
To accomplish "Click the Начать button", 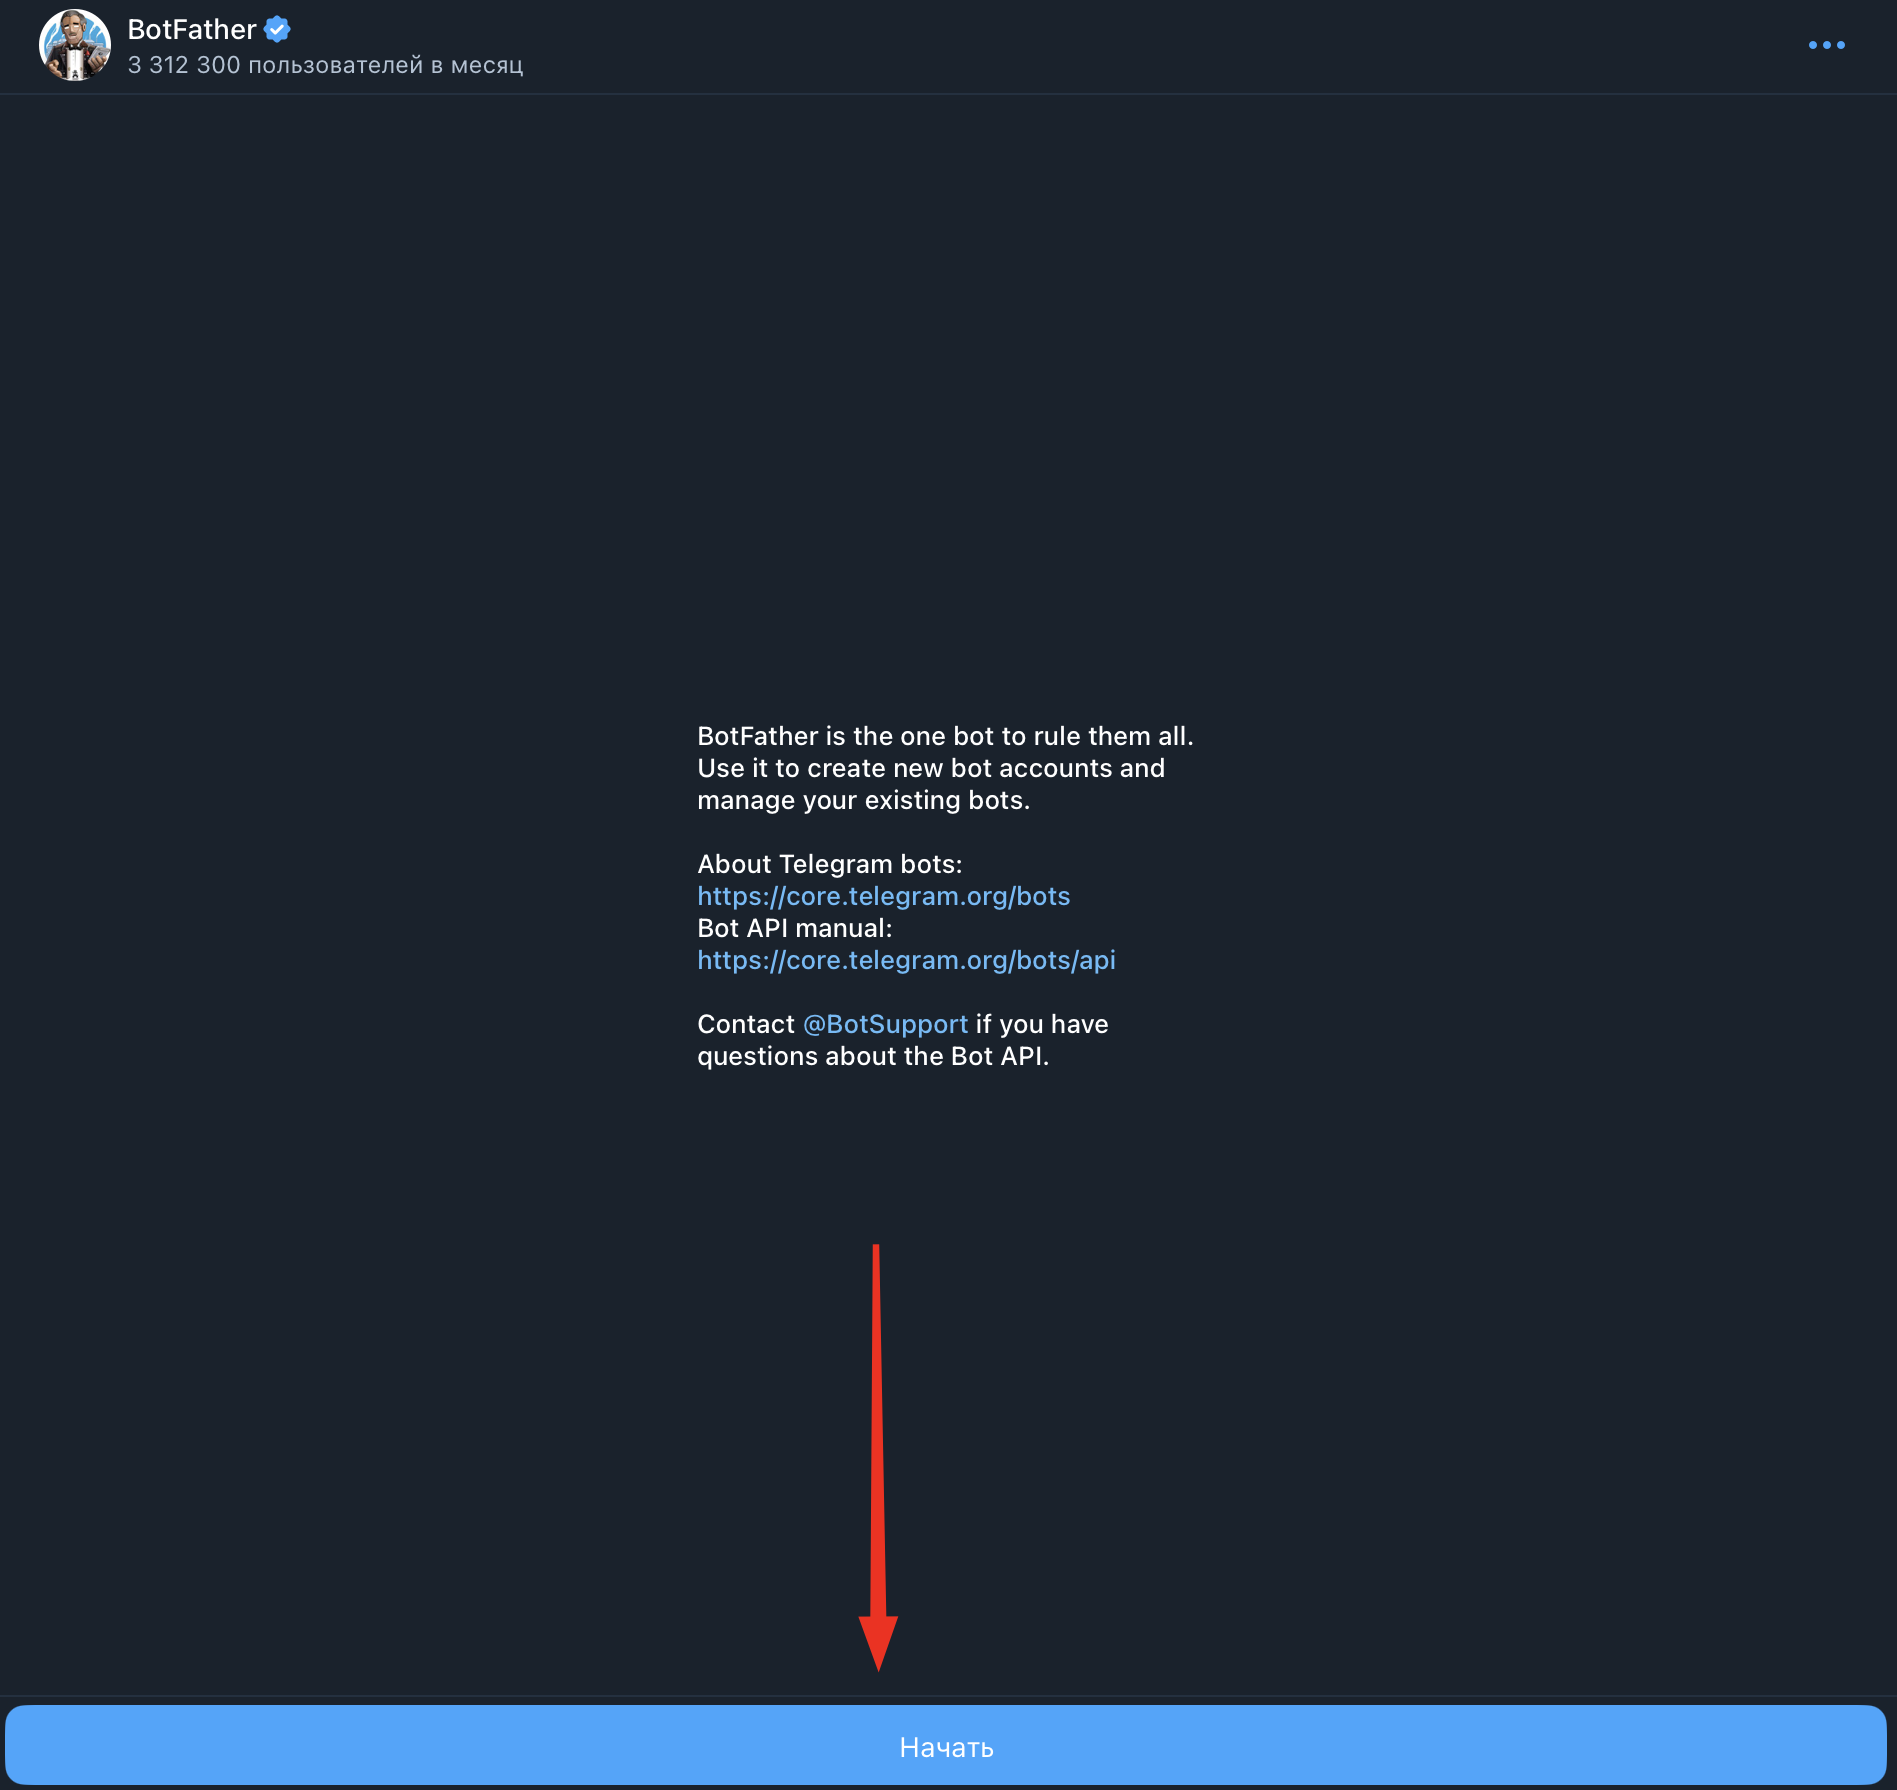I will pyautogui.click(x=946, y=1746).
